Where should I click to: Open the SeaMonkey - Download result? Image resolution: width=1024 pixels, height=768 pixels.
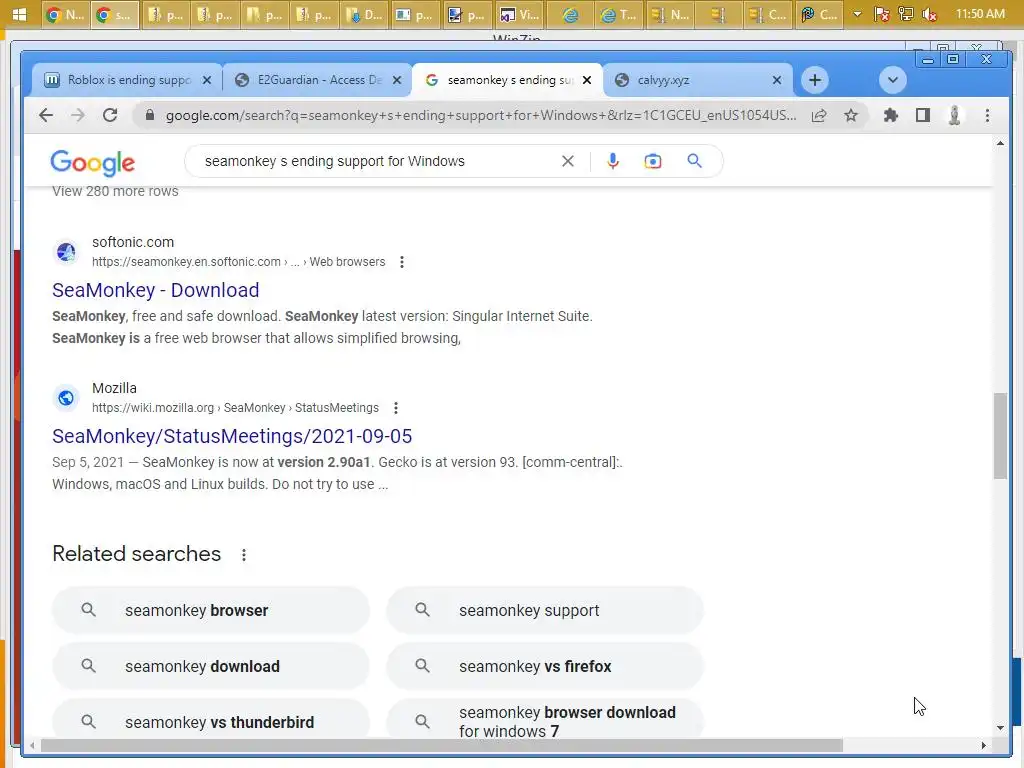pos(155,290)
